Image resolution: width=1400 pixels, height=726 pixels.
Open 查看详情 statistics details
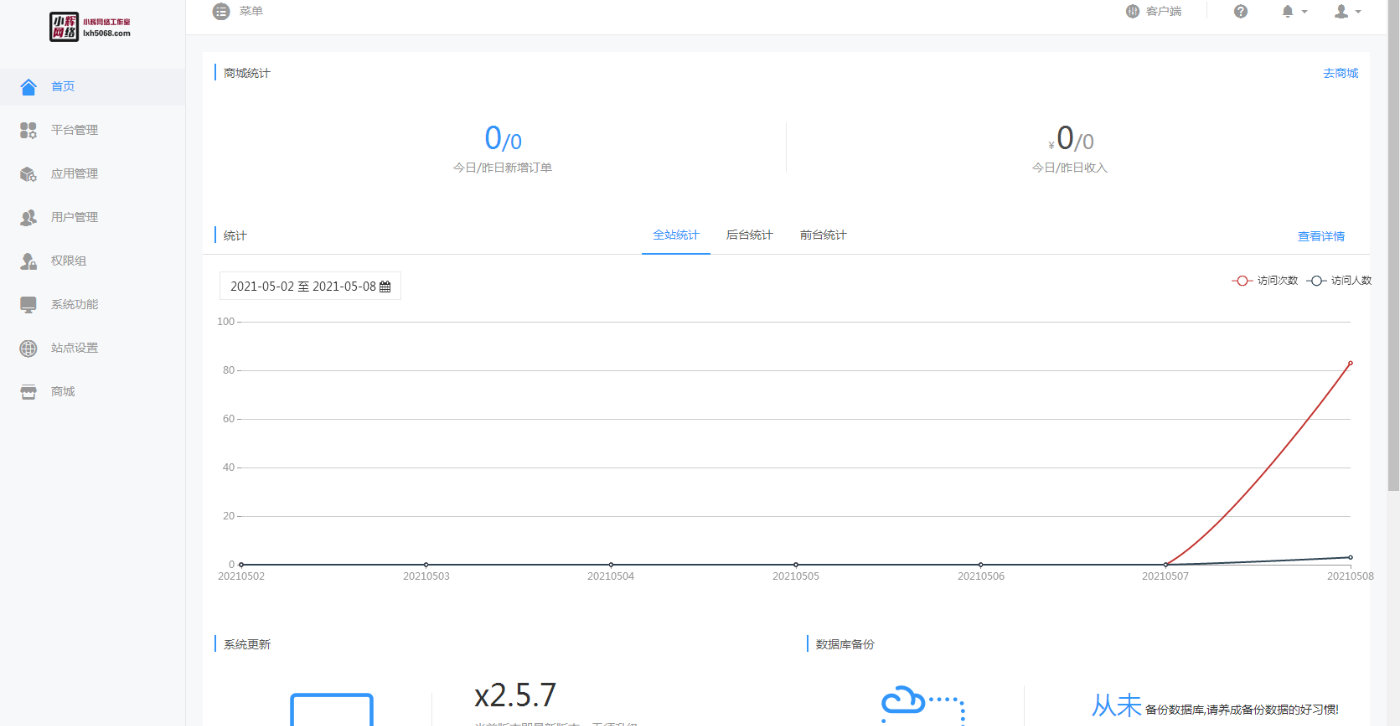tap(1320, 235)
